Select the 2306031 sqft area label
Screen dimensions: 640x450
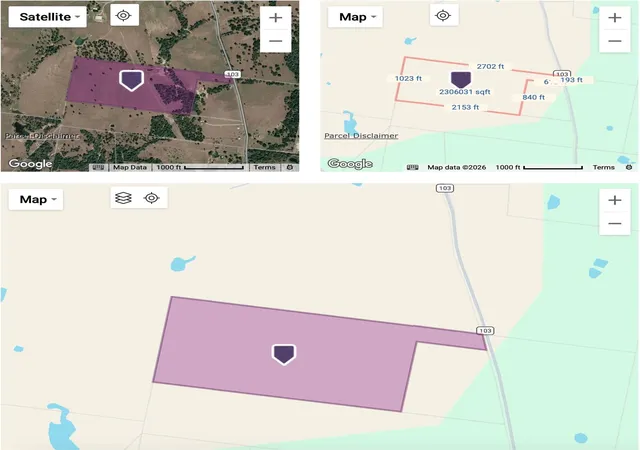click(x=464, y=92)
